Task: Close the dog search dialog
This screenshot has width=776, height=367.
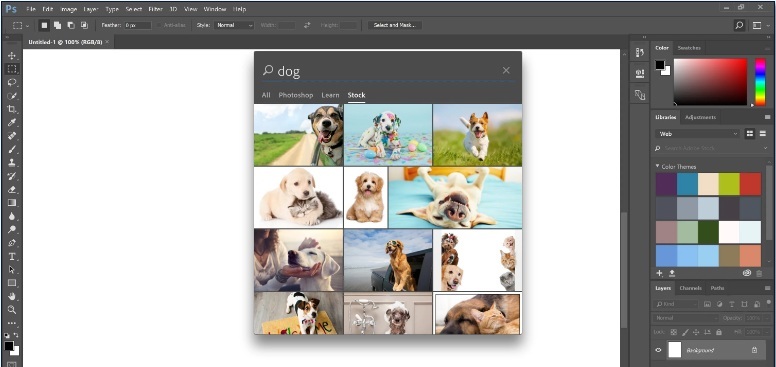Action: click(x=506, y=70)
